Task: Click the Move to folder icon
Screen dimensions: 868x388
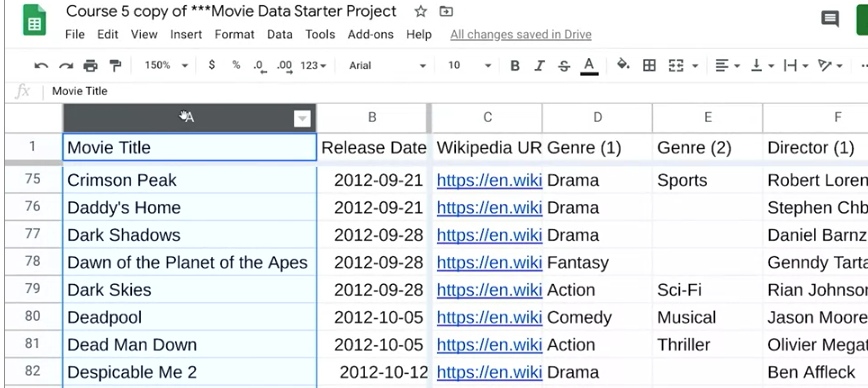Action: (x=446, y=12)
